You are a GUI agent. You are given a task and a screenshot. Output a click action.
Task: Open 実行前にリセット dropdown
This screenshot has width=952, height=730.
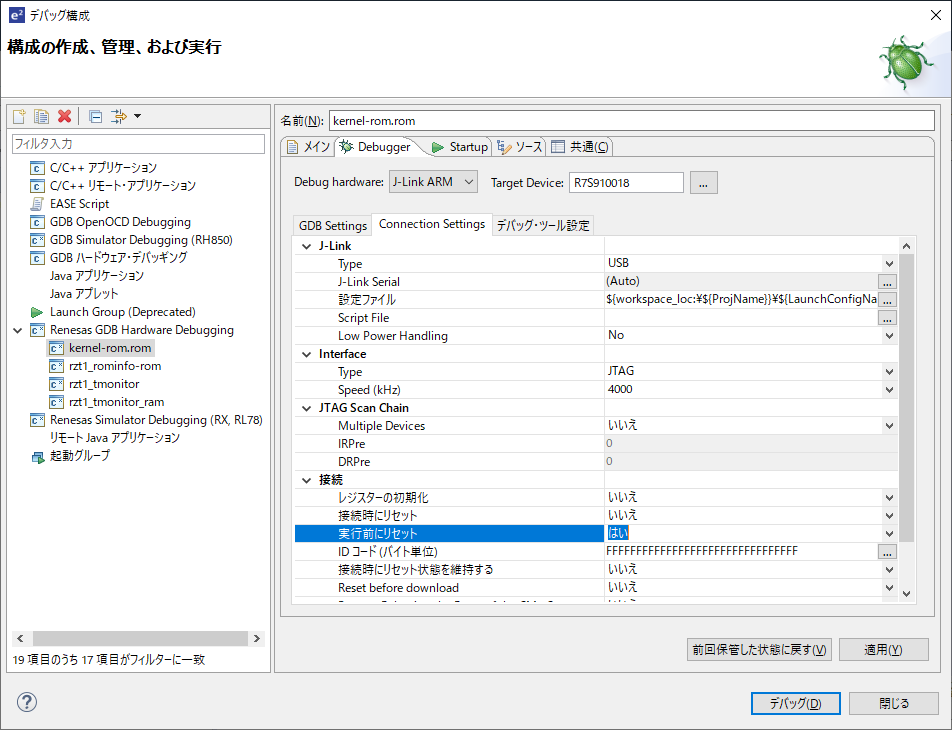pyautogui.click(x=889, y=534)
